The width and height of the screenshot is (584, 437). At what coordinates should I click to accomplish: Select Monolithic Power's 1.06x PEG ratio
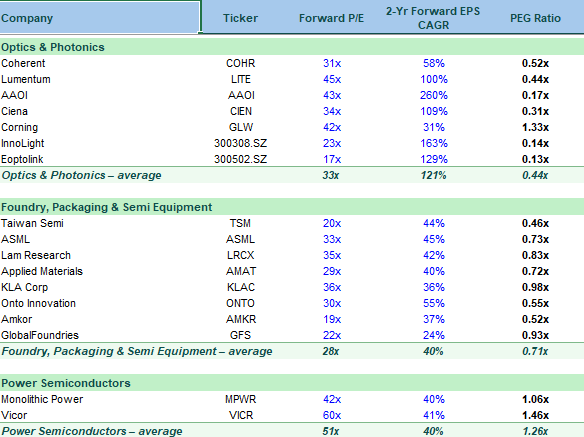tap(535, 399)
